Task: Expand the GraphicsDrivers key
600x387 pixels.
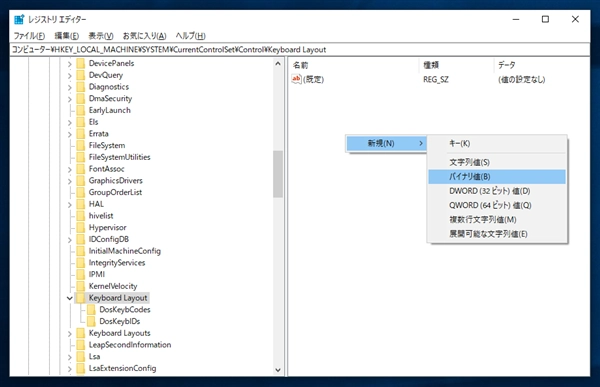Action: tap(70, 181)
